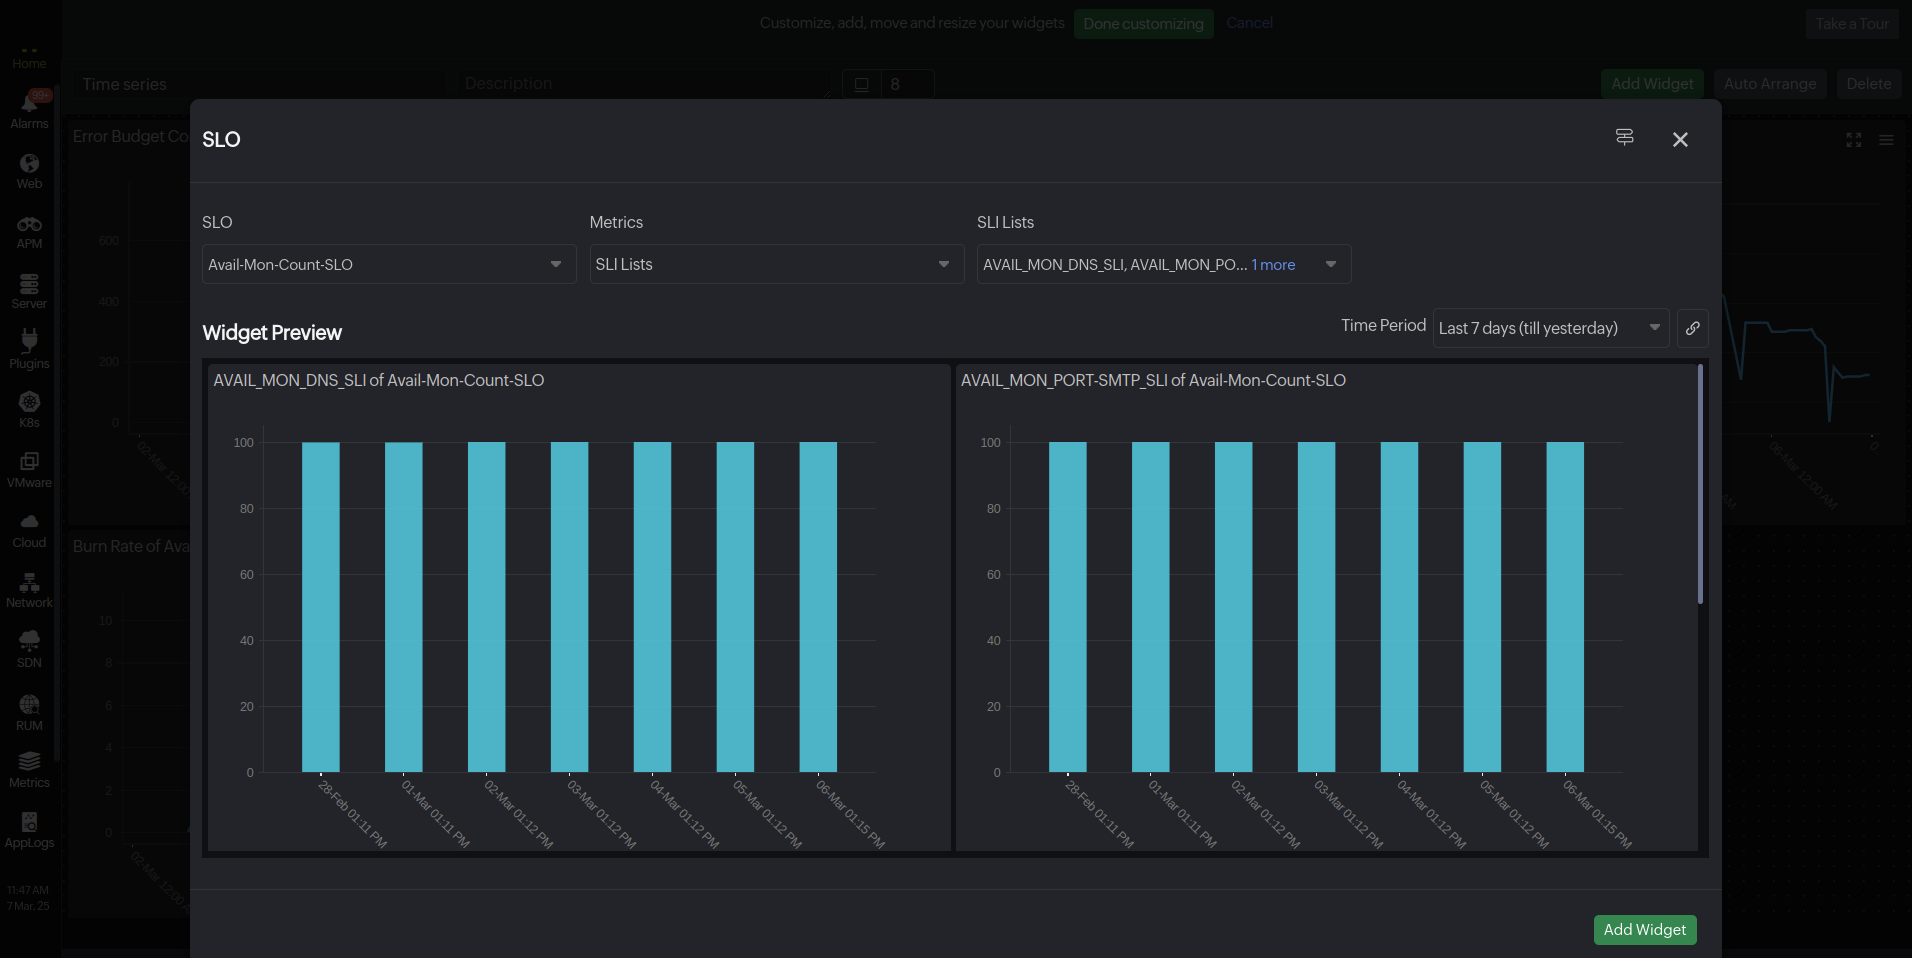Image resolution: width=1912 pixels, height=963 pixels.
Task: Click the green Add Widget button in dialog
Action: coord(1644,929)
